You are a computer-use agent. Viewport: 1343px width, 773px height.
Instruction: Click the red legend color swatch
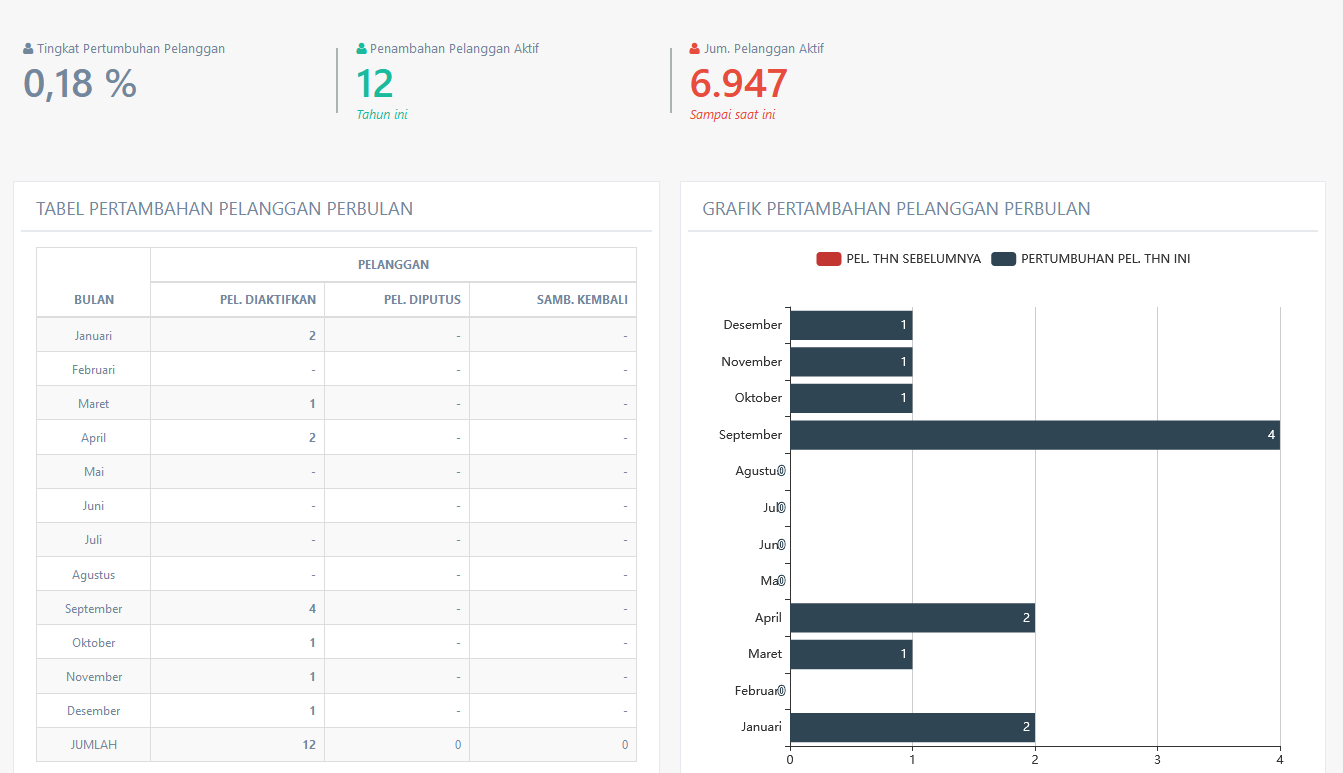pyautogui.click(x=829, y=259)
